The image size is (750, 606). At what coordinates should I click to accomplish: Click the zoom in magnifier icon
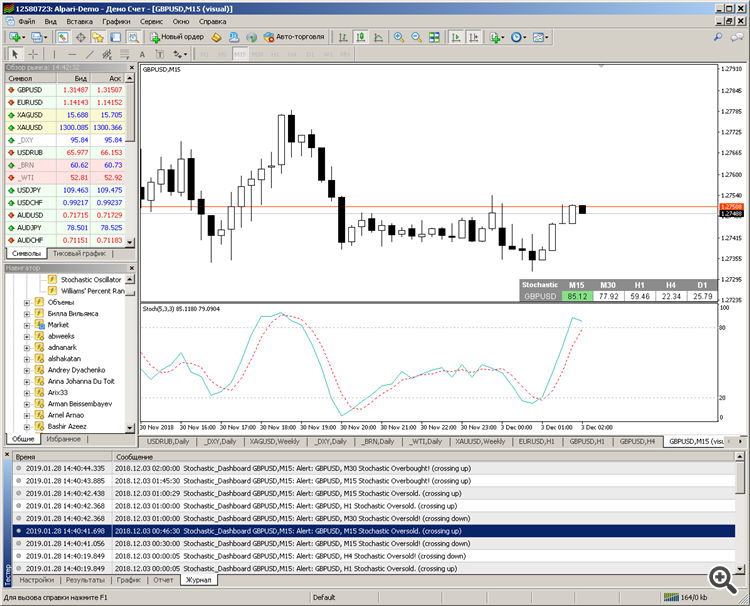(x=399, y=37)
